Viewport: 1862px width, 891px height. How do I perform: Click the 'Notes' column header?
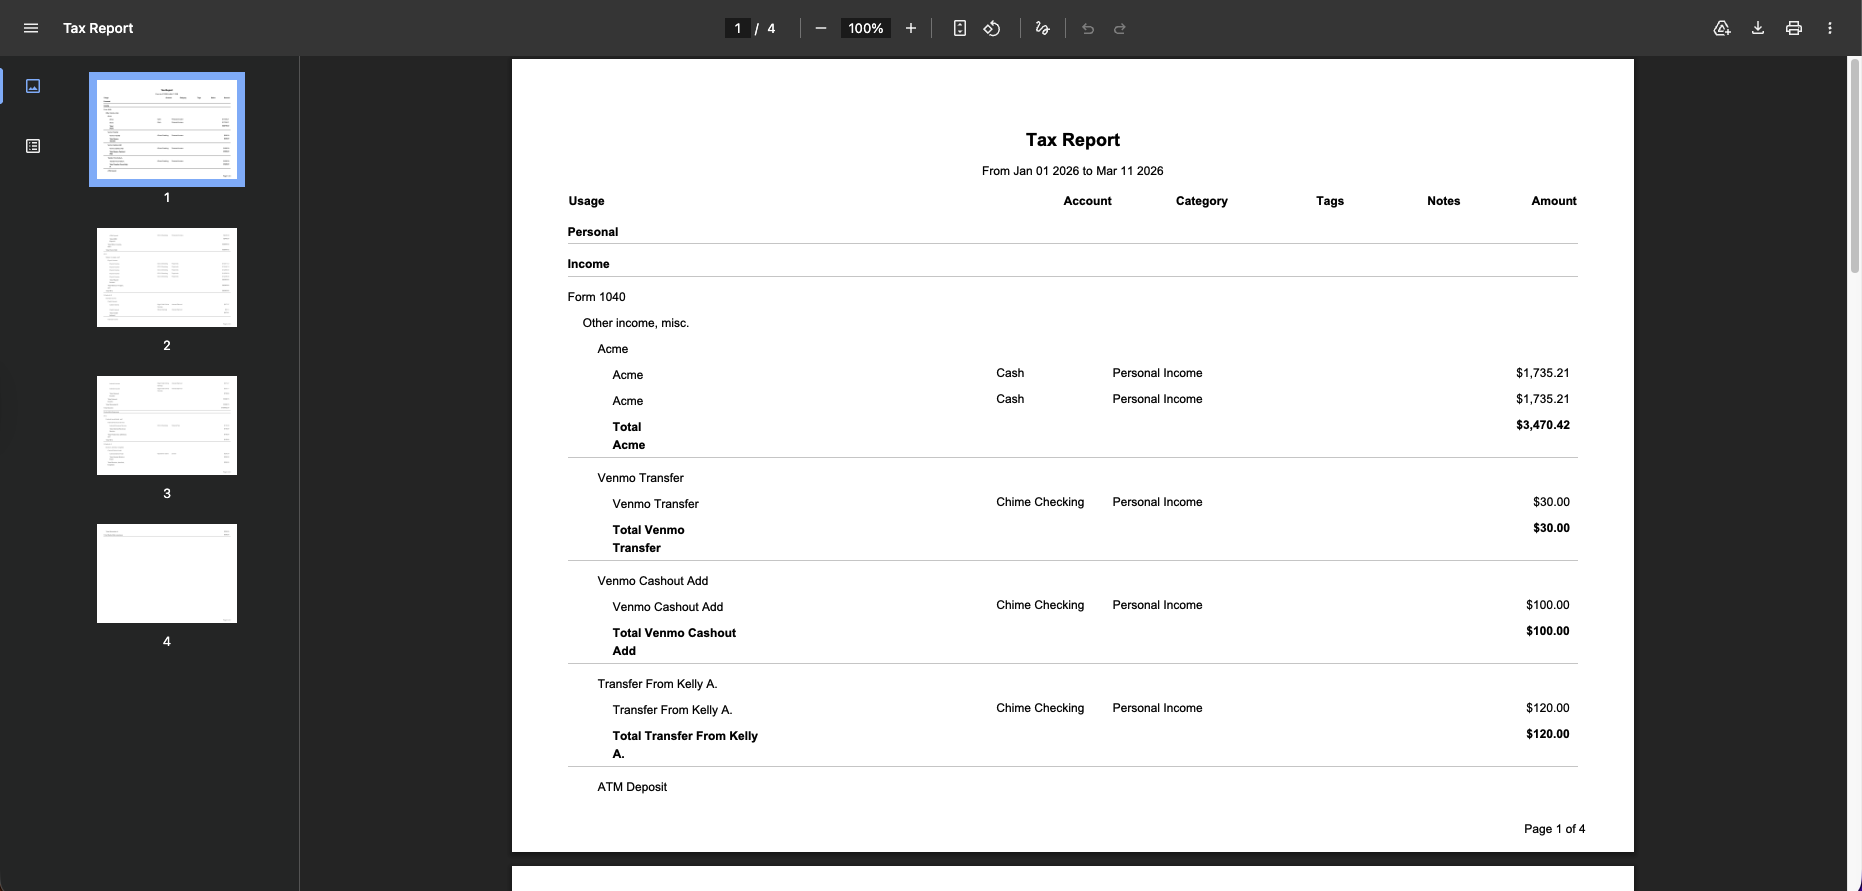click(1443, 201)
